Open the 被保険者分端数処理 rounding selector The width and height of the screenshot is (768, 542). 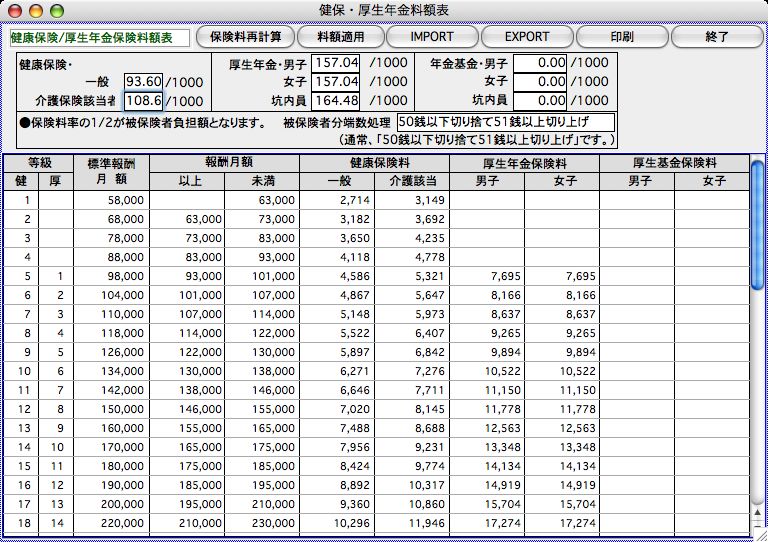pyautogui.click(x=505, y=122)
